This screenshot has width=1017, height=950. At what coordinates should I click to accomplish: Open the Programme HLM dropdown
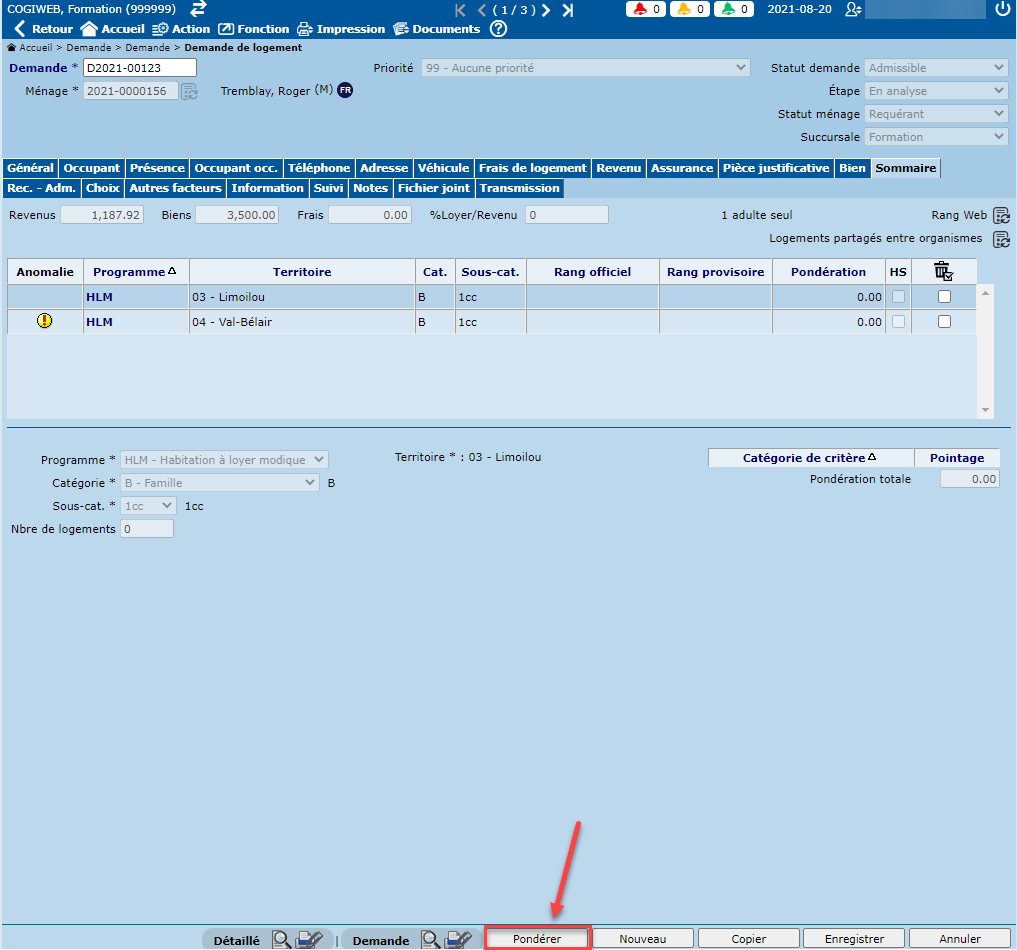(224, 460)
